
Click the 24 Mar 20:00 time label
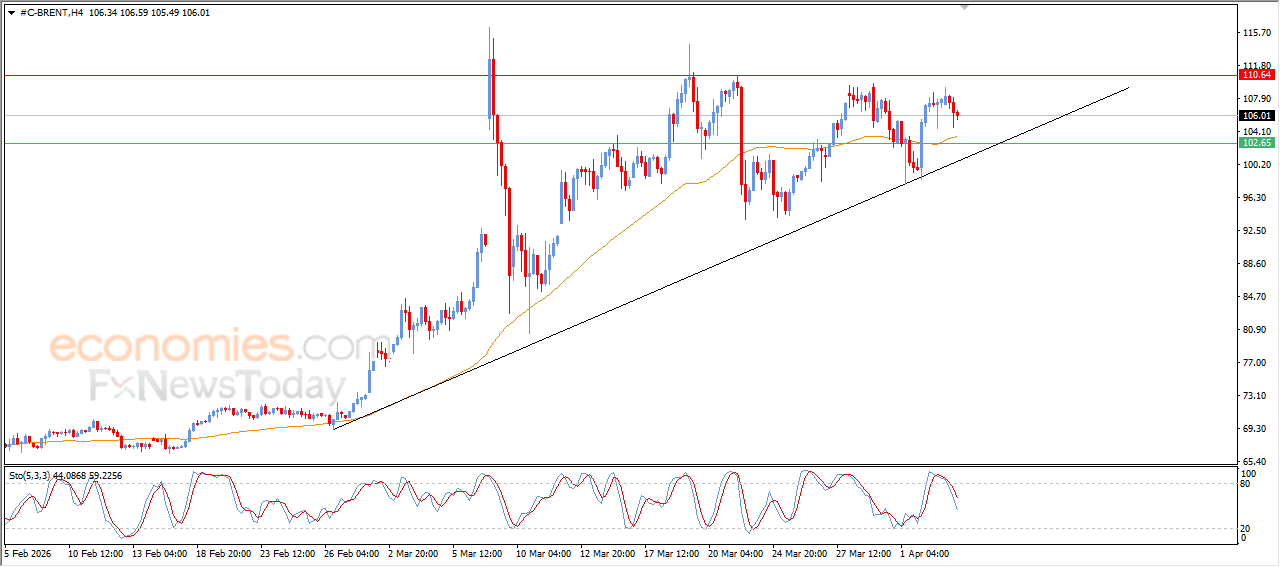click(799, 552)
